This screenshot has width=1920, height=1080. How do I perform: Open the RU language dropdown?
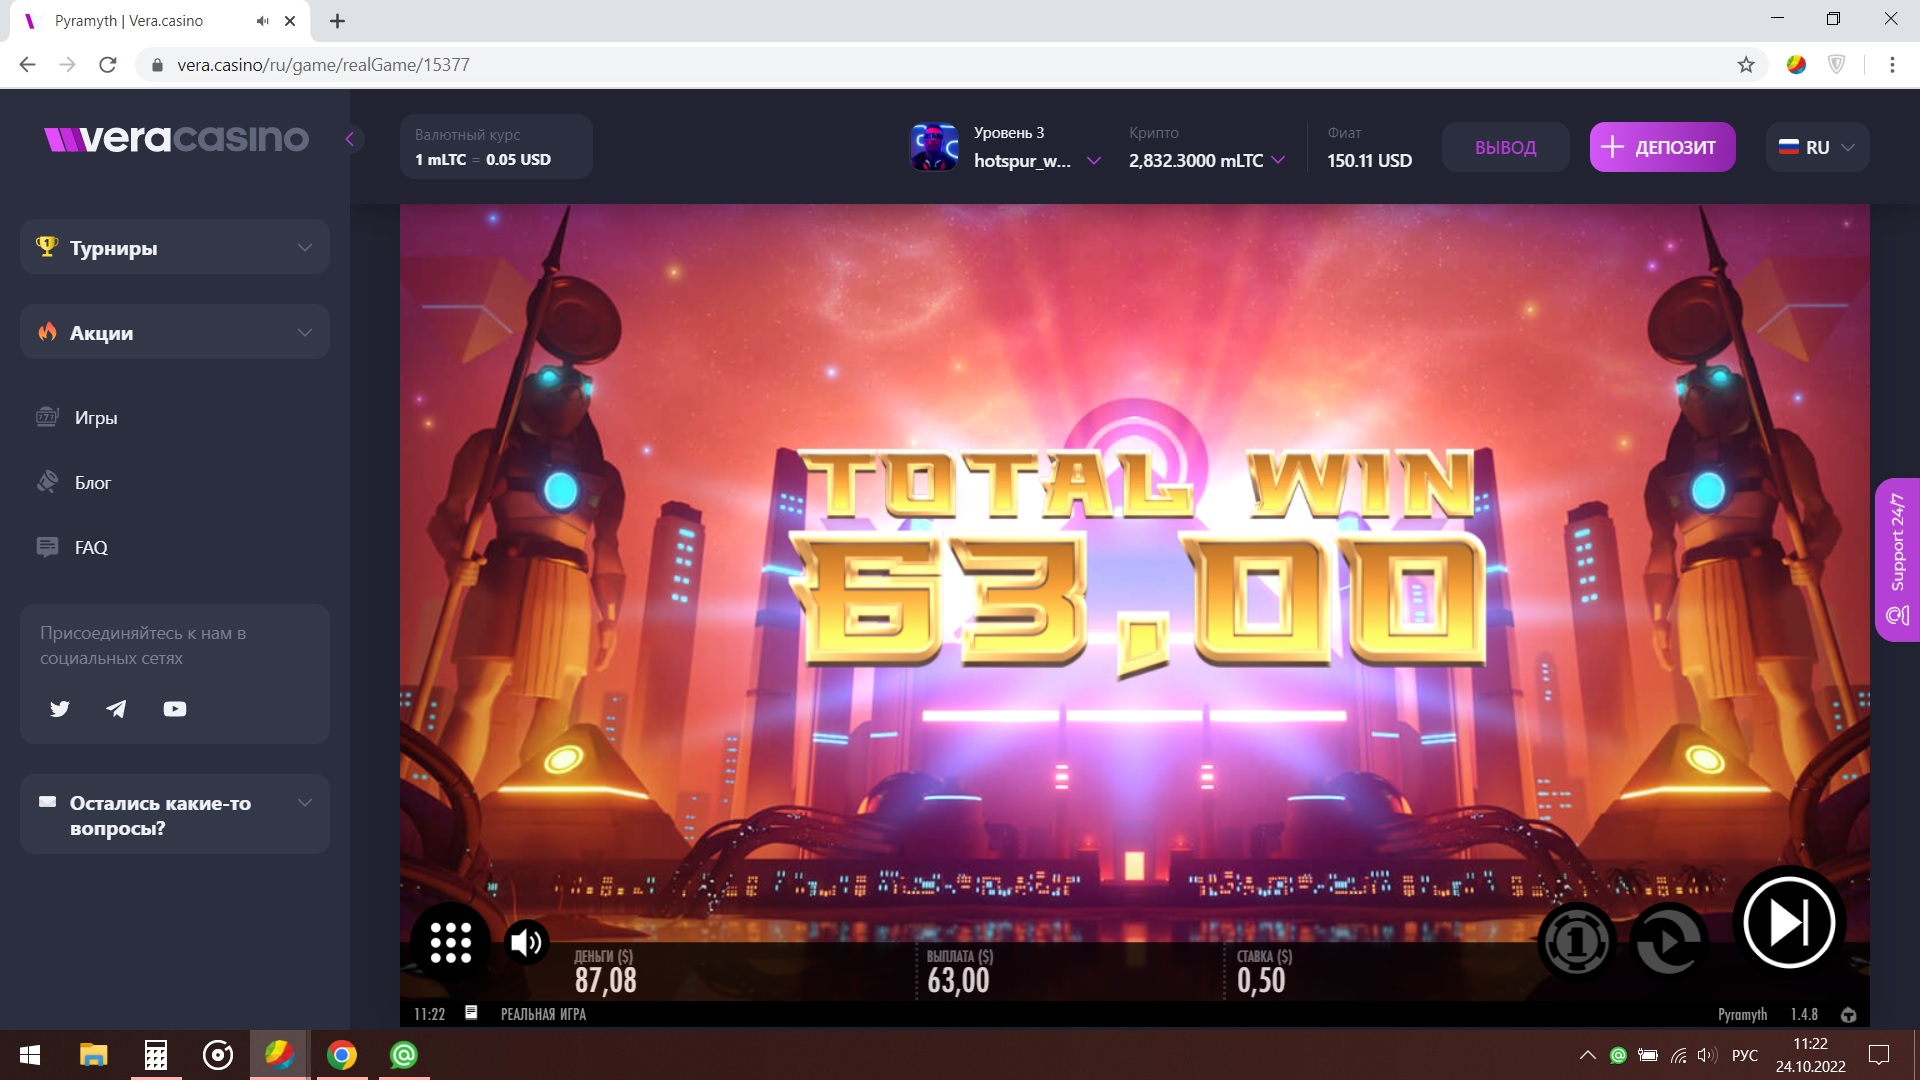pyautogui.click(x=1817, y=147)
